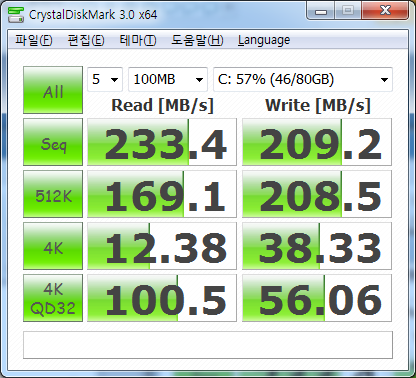
Task: Select the 4K QD32 read result 100.5
Action: tap(162, 298)
